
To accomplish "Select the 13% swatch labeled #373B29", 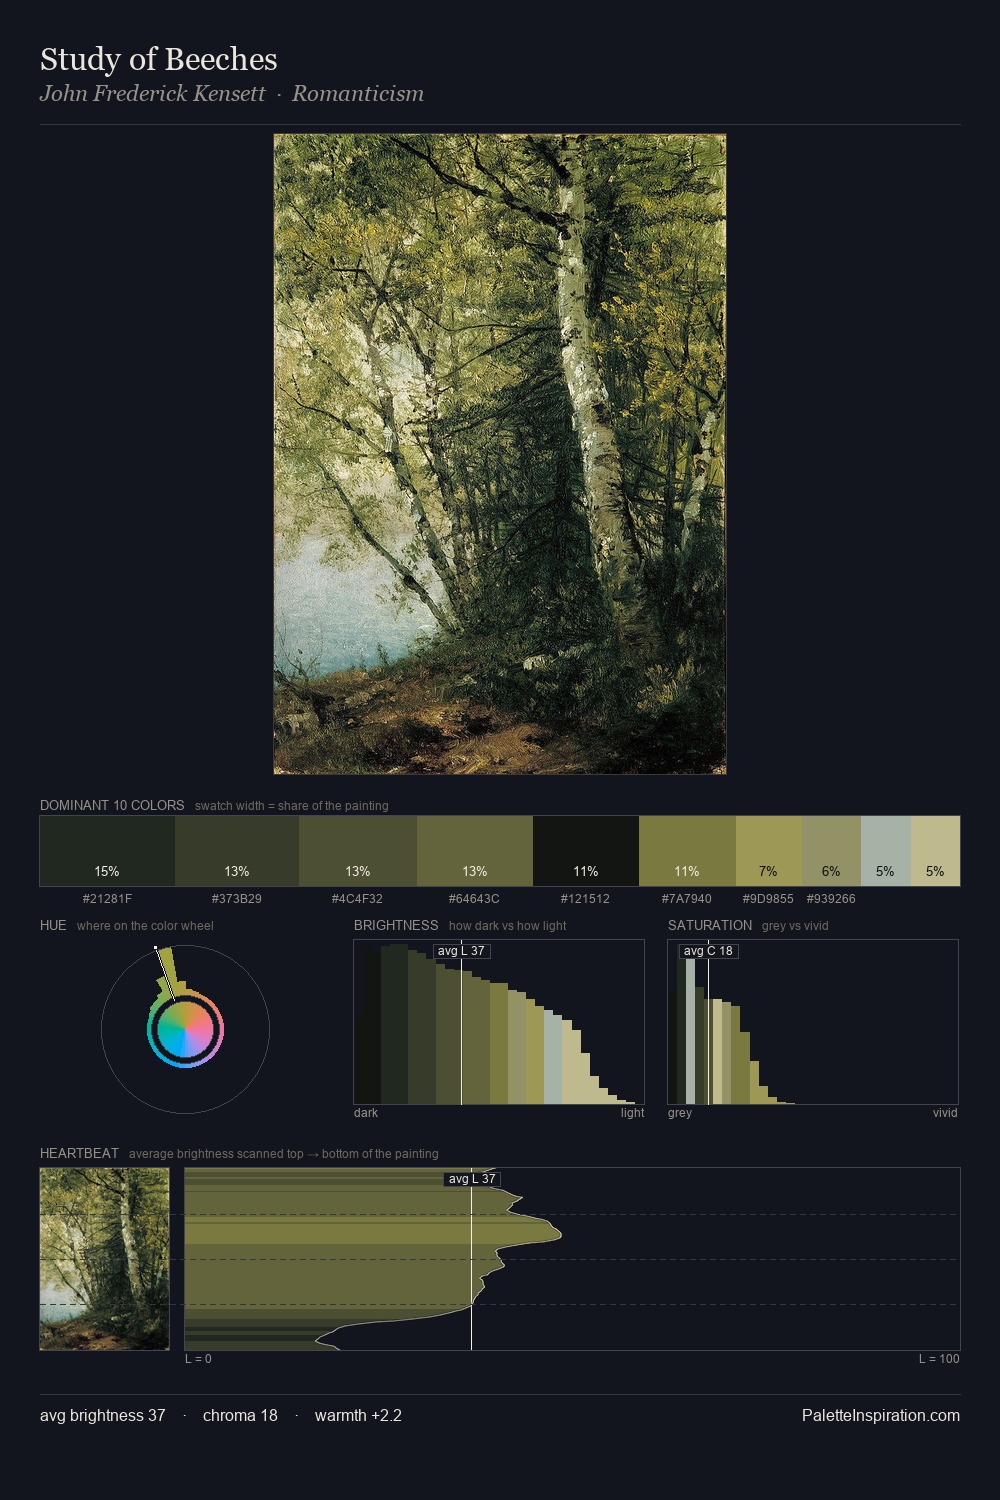I will 237,851.
